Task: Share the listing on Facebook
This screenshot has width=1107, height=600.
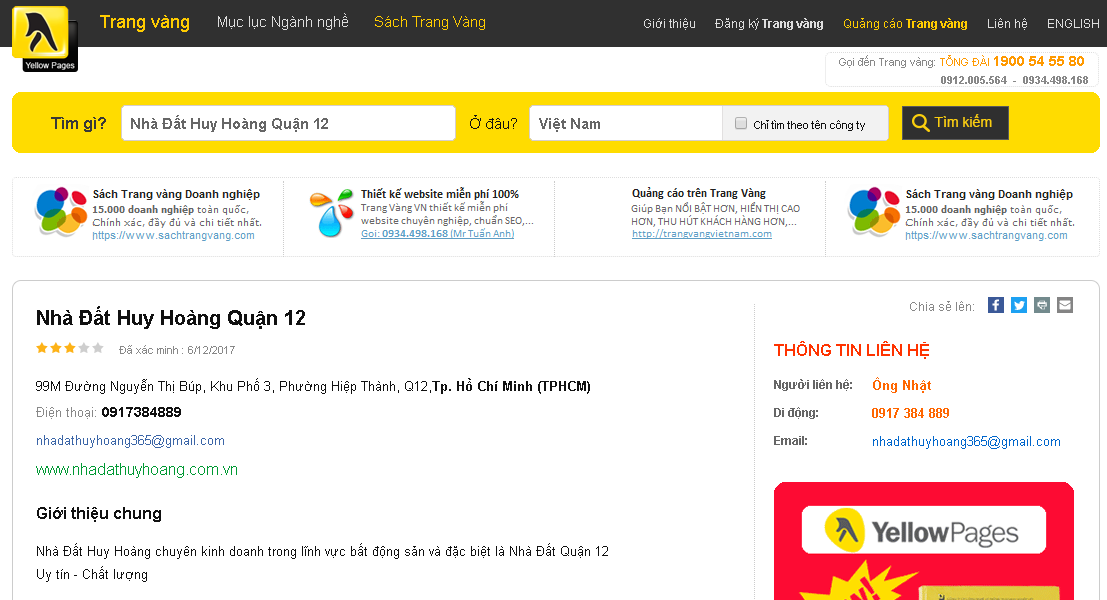Action: [x=995, y=305]
